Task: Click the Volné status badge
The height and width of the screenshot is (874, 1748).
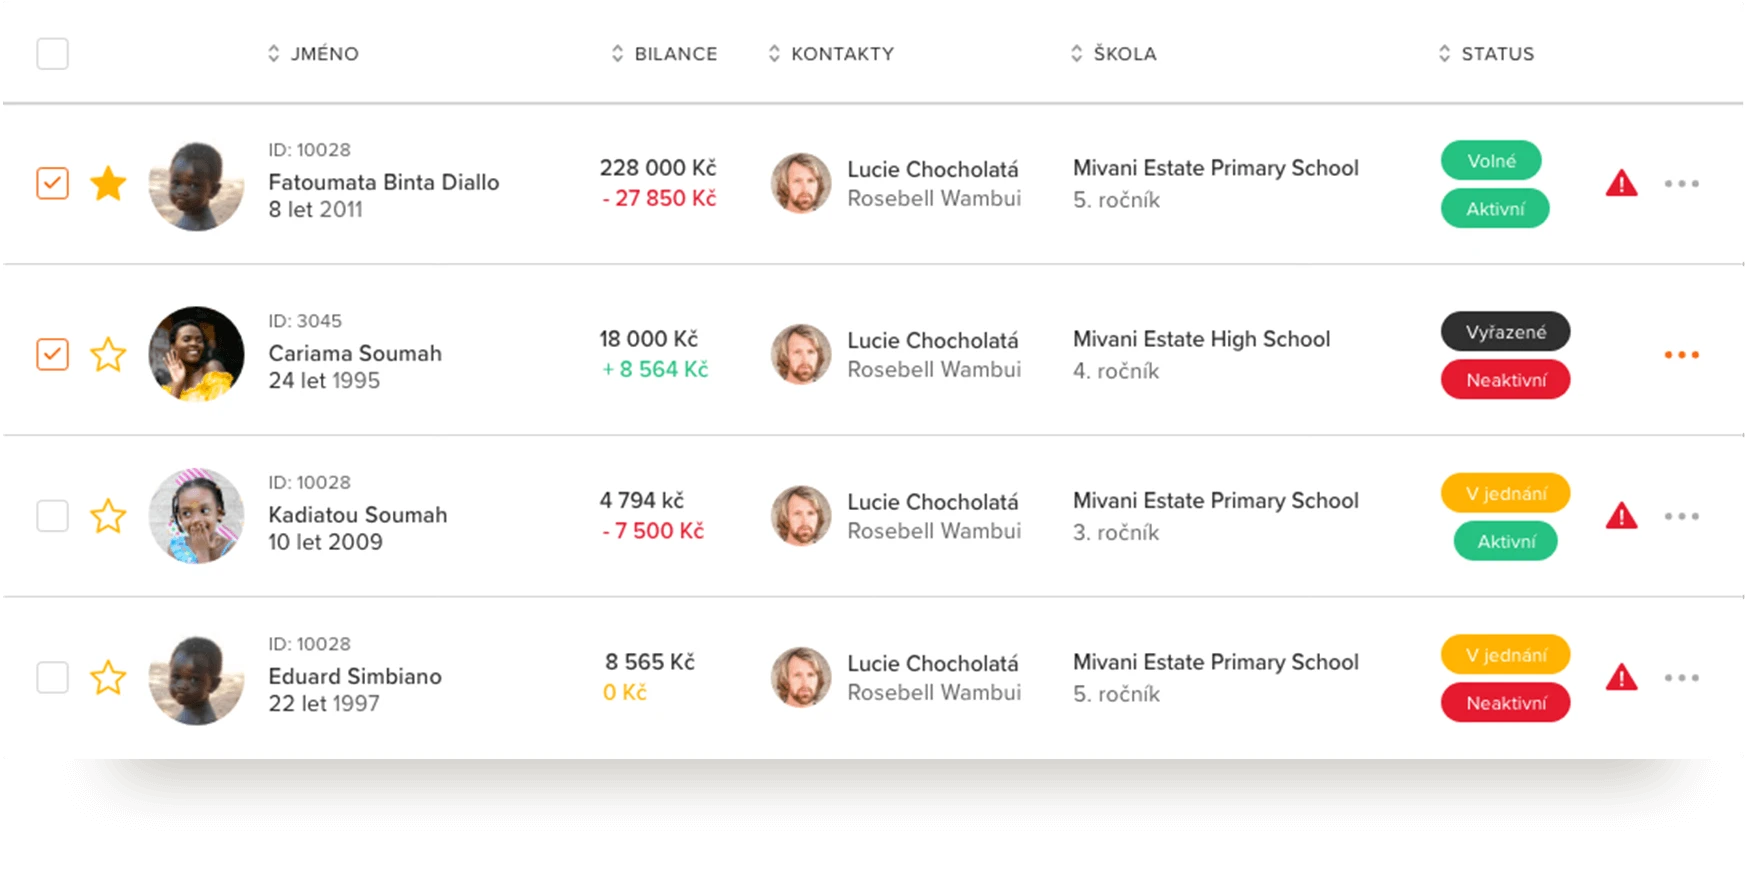Action: (x=1491, y=161)
